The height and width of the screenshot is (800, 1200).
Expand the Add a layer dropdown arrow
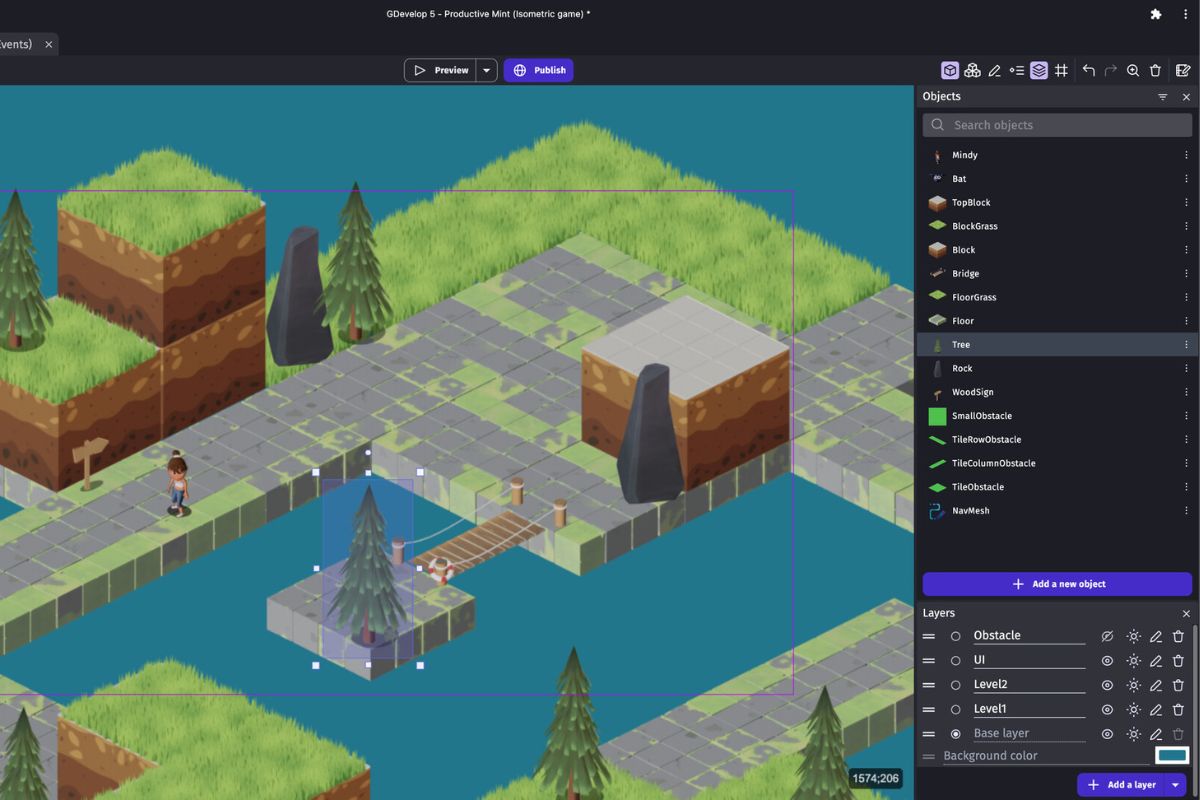pyautogui.click(x=1175, y=785)
